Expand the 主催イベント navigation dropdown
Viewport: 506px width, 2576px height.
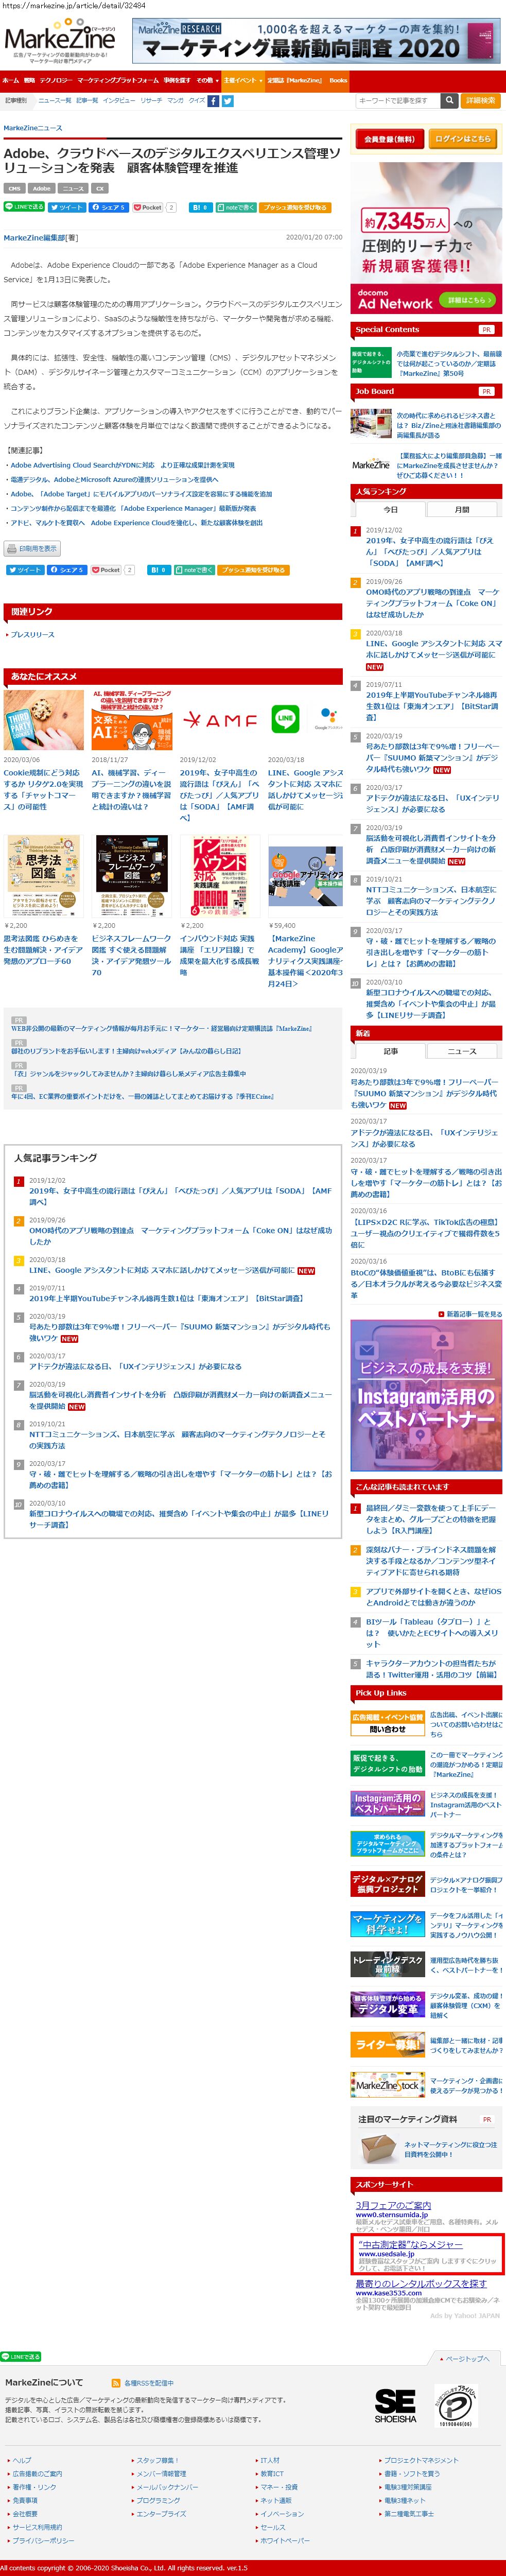point(241,80)
